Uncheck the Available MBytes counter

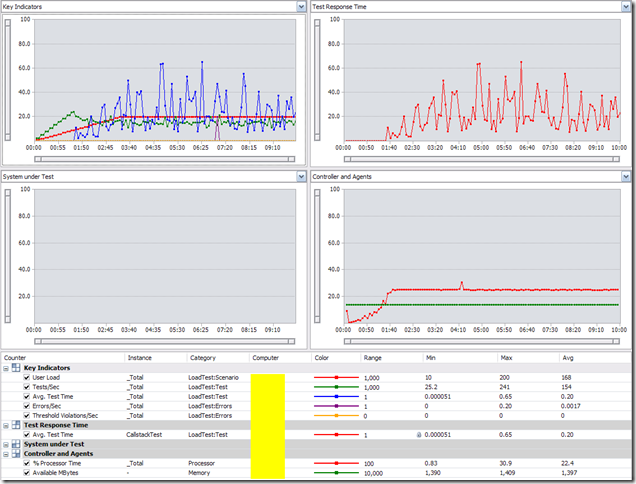tap(27, 473)
